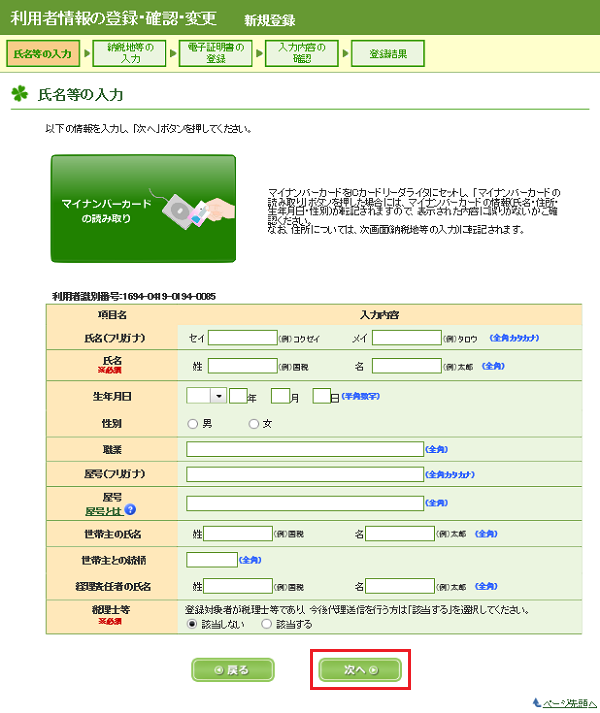Focus the 屋号(フリガナ) input field
Viewport: 600px width, 713px height.
pos(305,474)
